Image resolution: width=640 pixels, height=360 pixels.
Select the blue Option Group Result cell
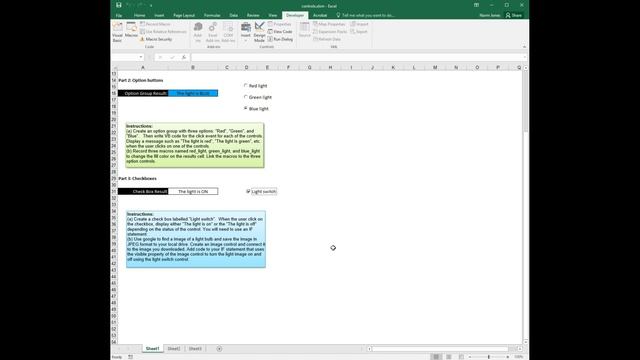(x=193, y=93)
